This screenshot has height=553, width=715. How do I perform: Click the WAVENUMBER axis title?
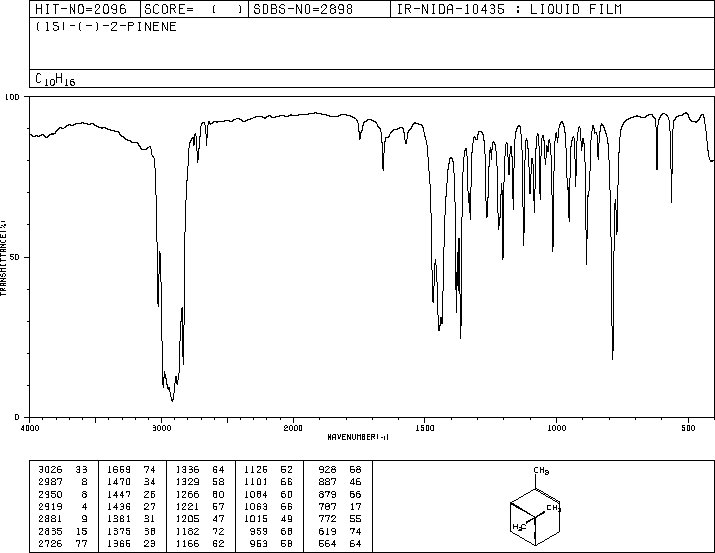pyautogui.click(x=358, y=437)
